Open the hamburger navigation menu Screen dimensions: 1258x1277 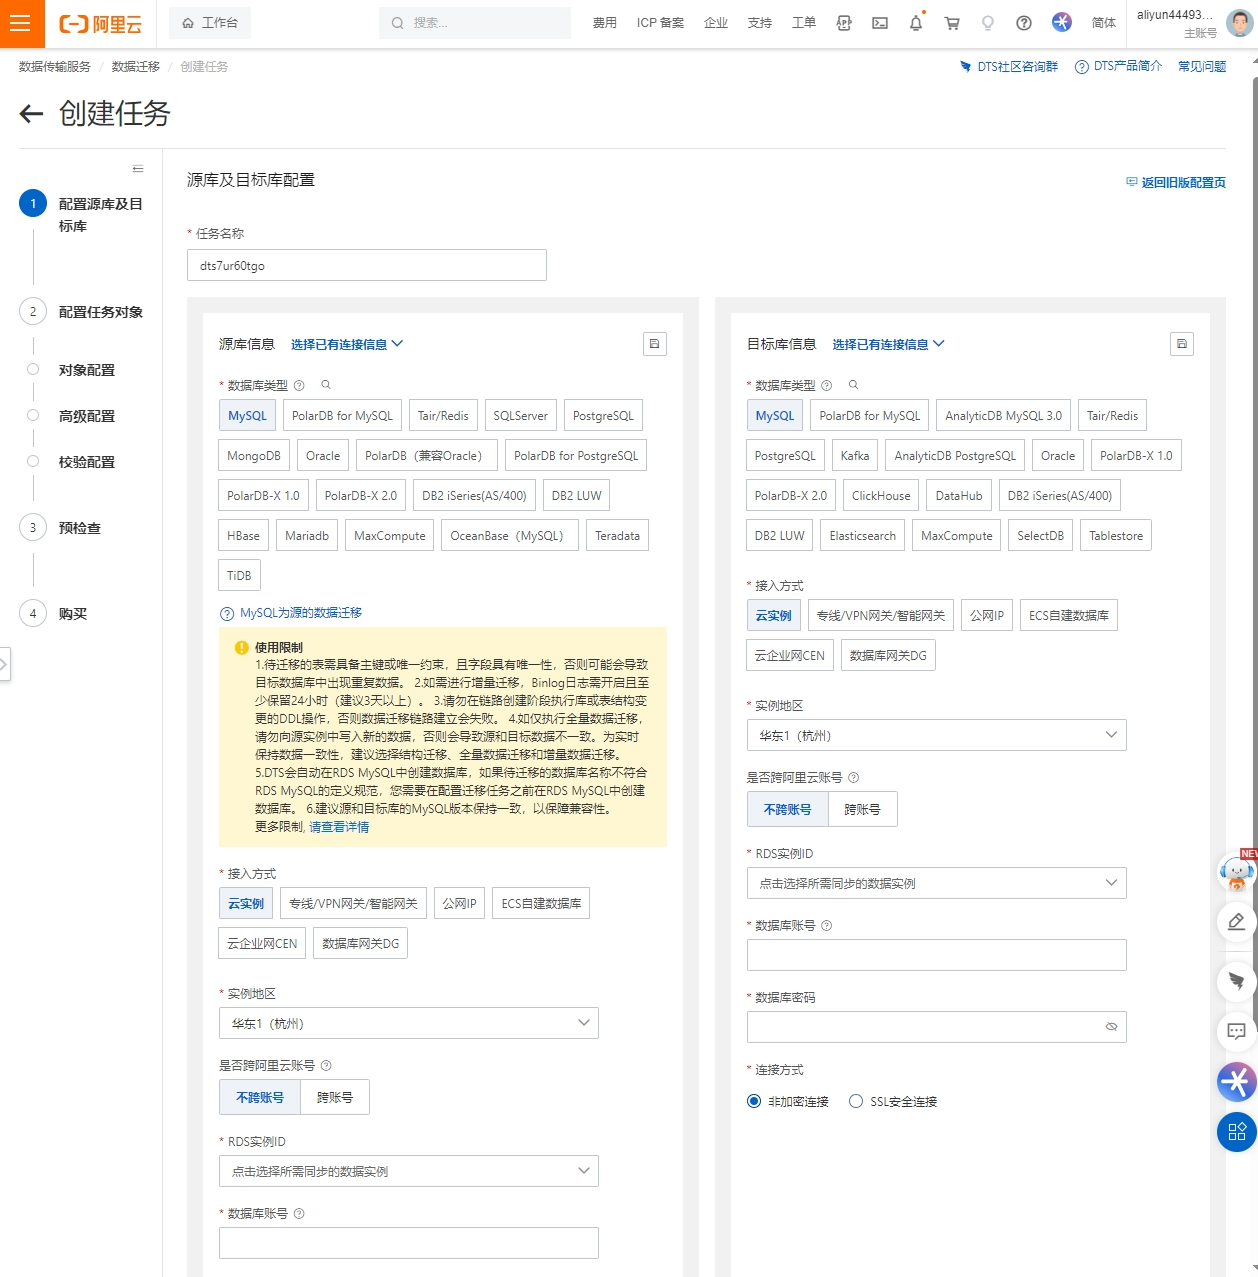click(x=21, y=23)
